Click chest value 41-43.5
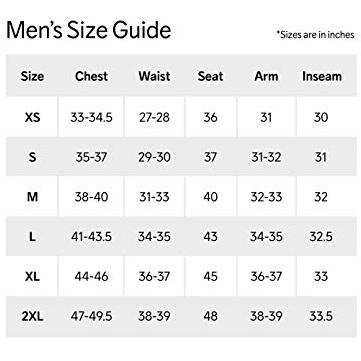This screenshot has height=361, width=361. coord(91,237)
